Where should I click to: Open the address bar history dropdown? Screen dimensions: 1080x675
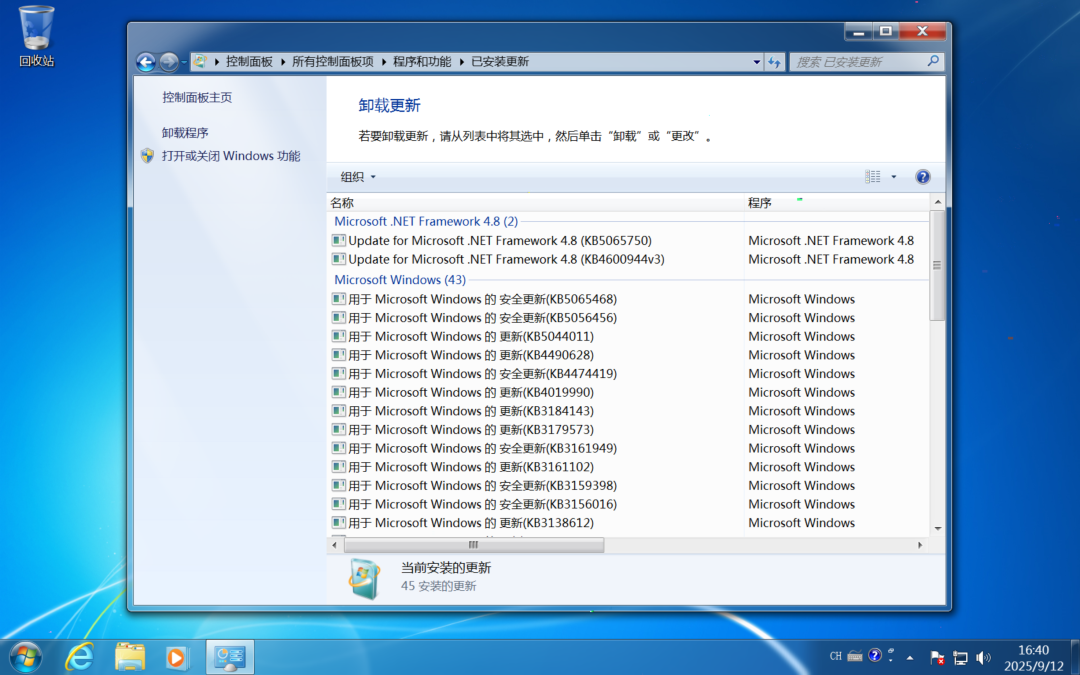click(x=757, y=62)
